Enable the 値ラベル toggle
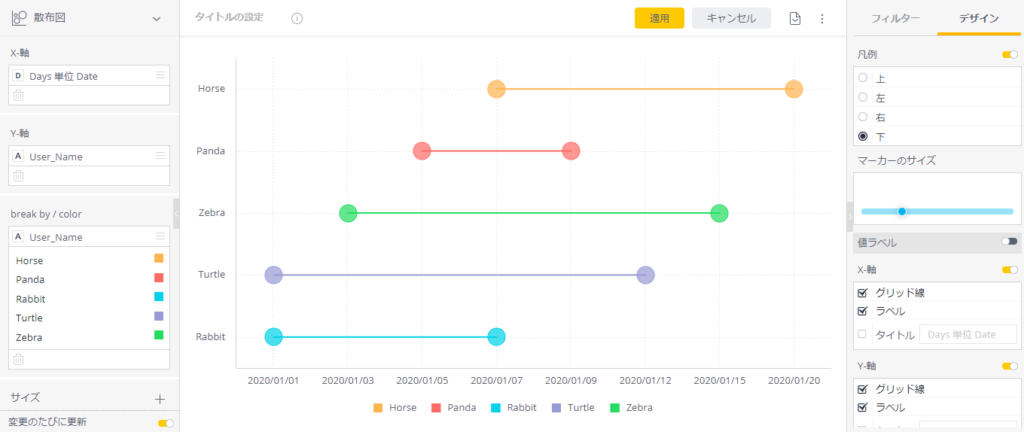This screenshot has width=1024, height=432. (1009, 242)
